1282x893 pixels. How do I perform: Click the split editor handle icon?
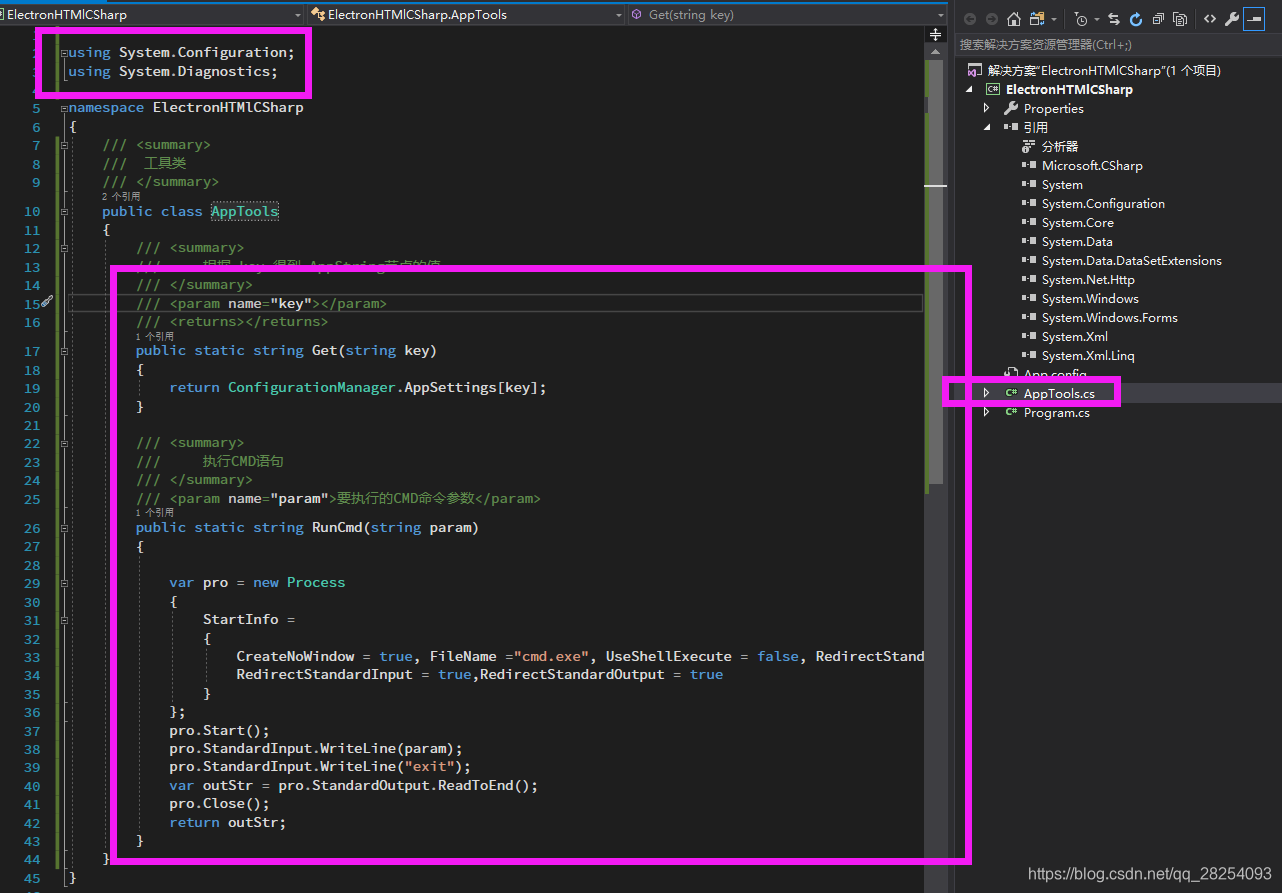coord(936,34)
